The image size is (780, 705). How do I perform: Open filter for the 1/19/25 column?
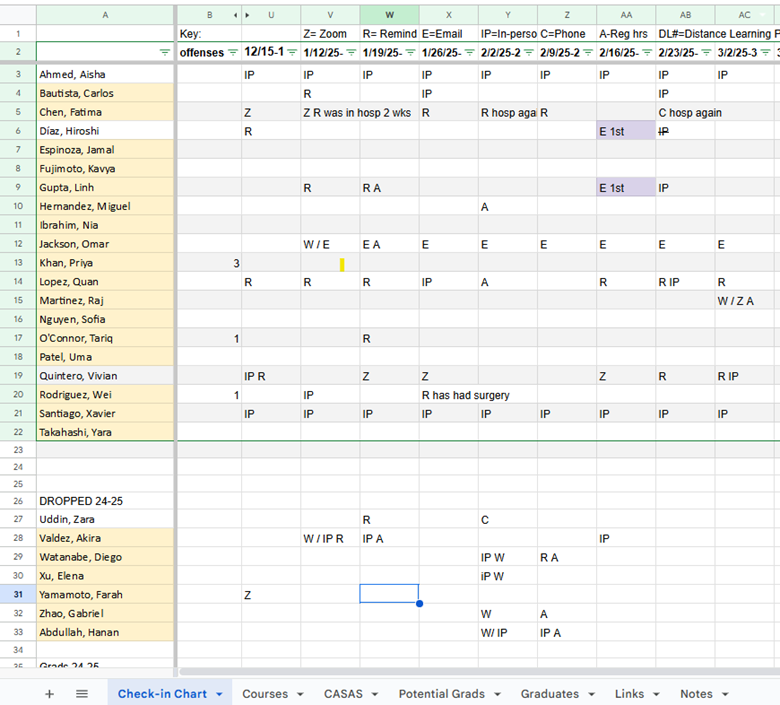411,52
